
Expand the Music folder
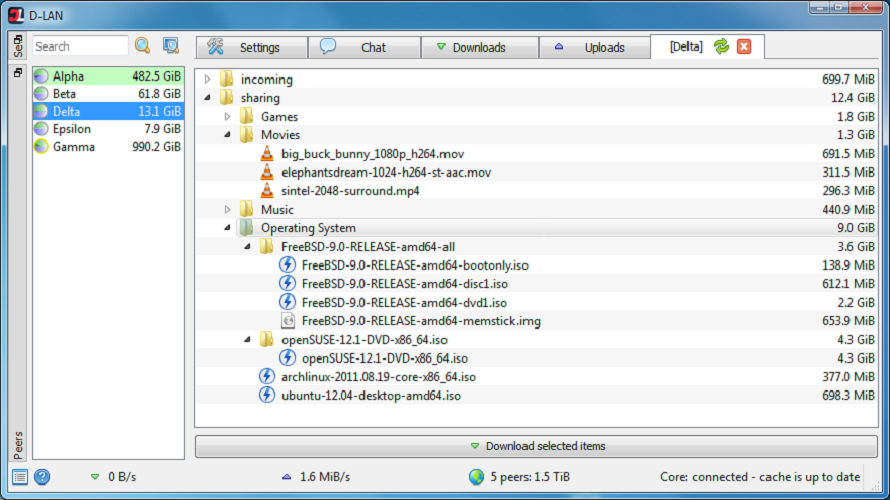228,209
